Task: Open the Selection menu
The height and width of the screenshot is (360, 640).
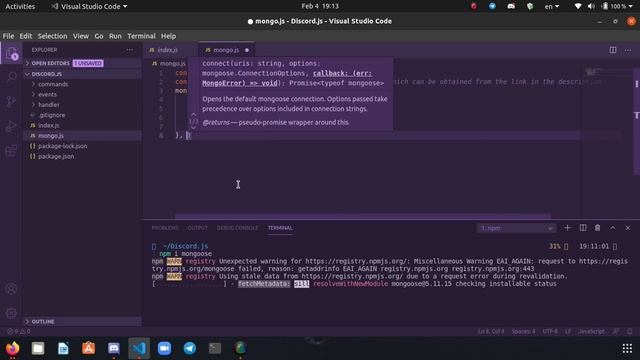Action: tap(52, 36)
